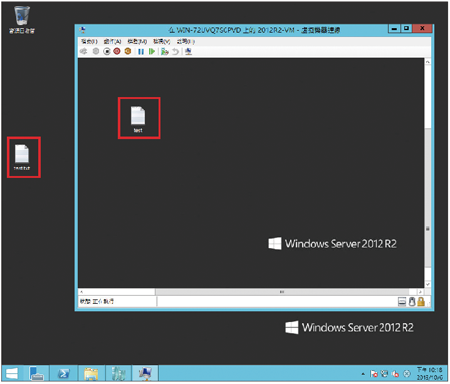The image size is (450, 384).
Task: Click the VM connection window title icon
Action: pos(83,30)
